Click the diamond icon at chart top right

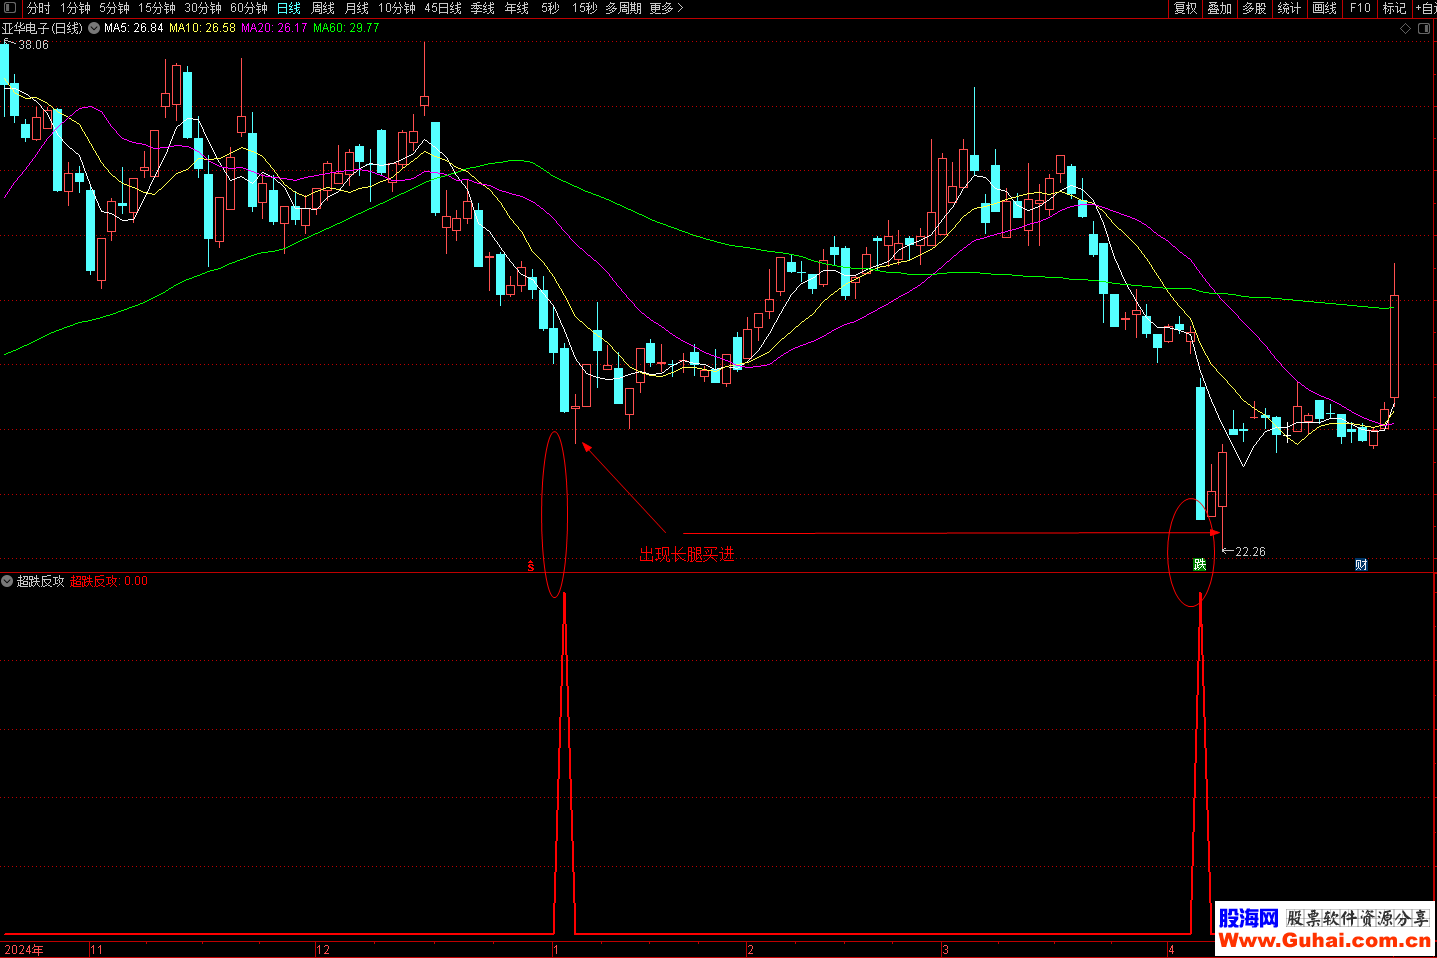pos(1405,29)
